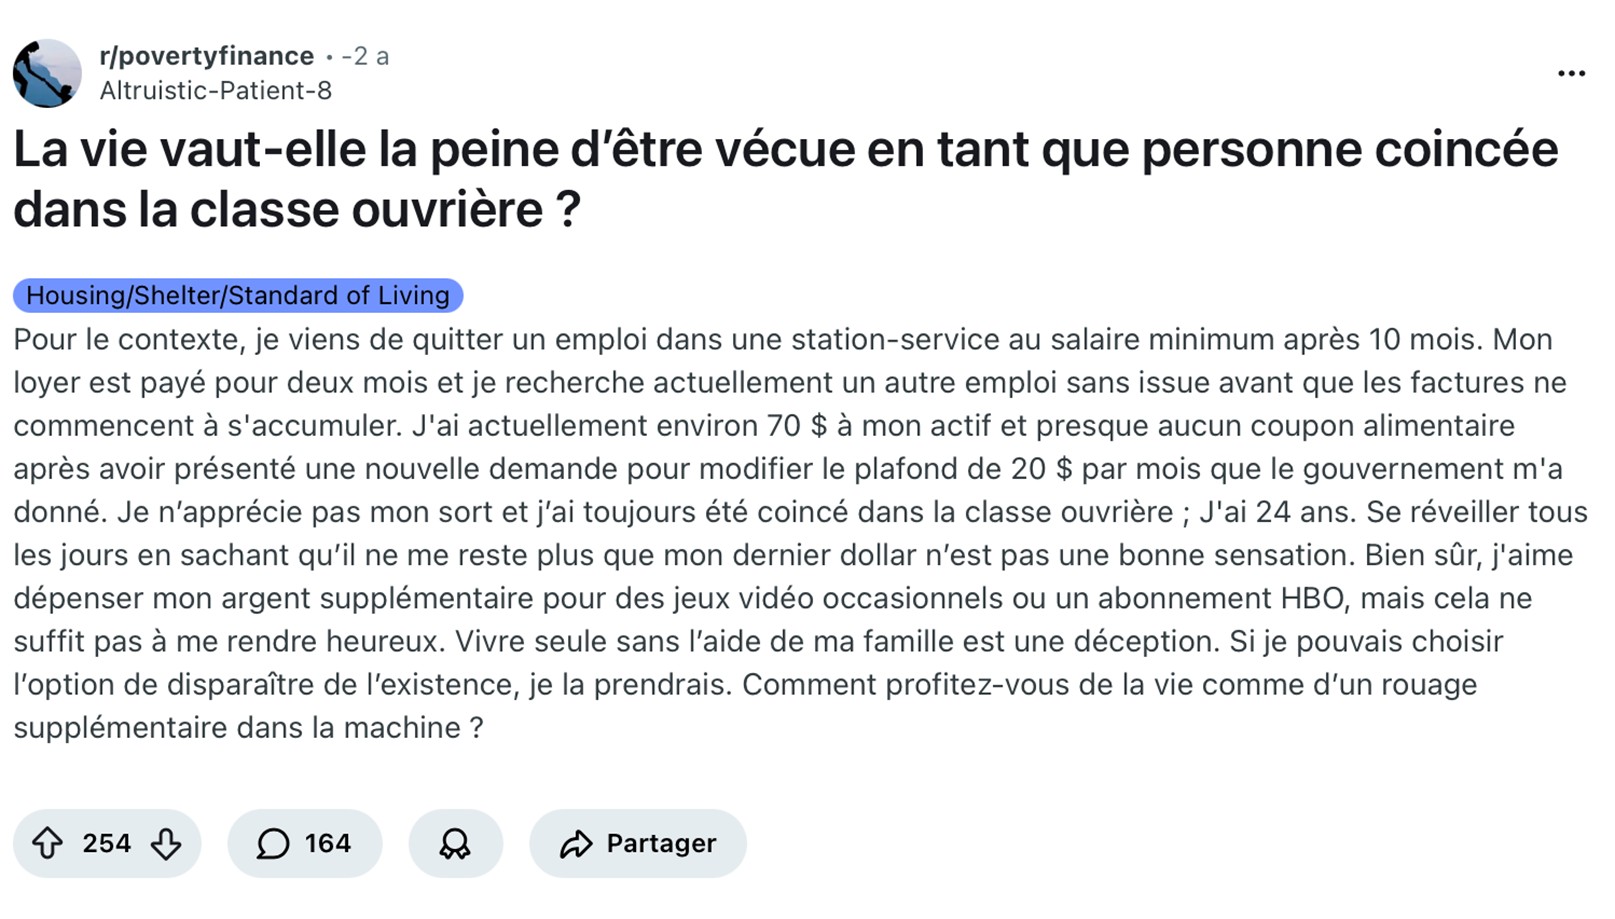Click the share arrow icon
The image size is (1615, 919).
576,844
